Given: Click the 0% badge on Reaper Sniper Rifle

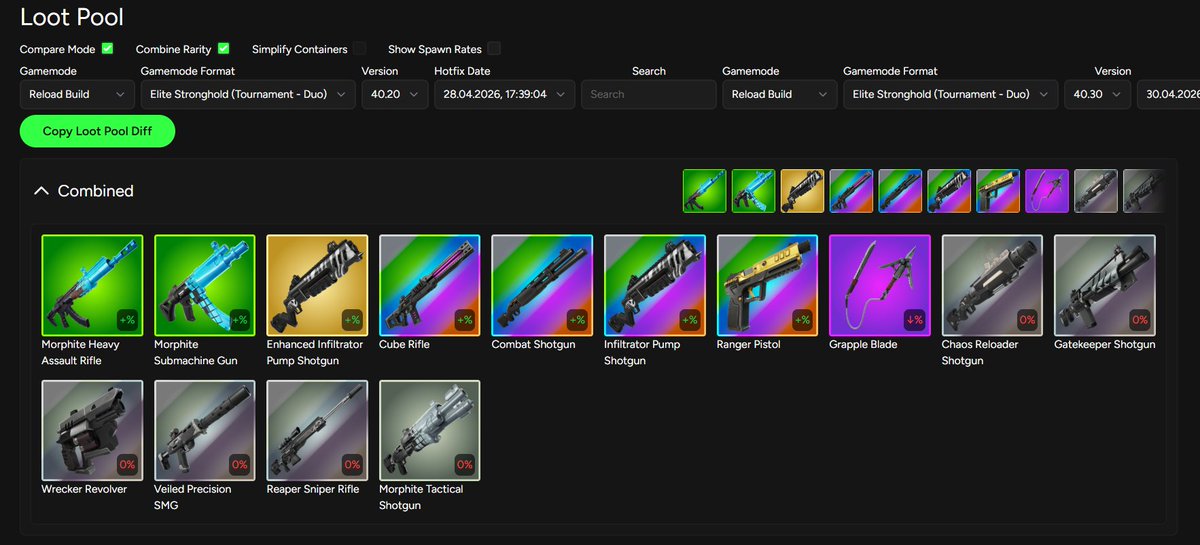Looking at the screenshot, I should (x=352, y=465).
